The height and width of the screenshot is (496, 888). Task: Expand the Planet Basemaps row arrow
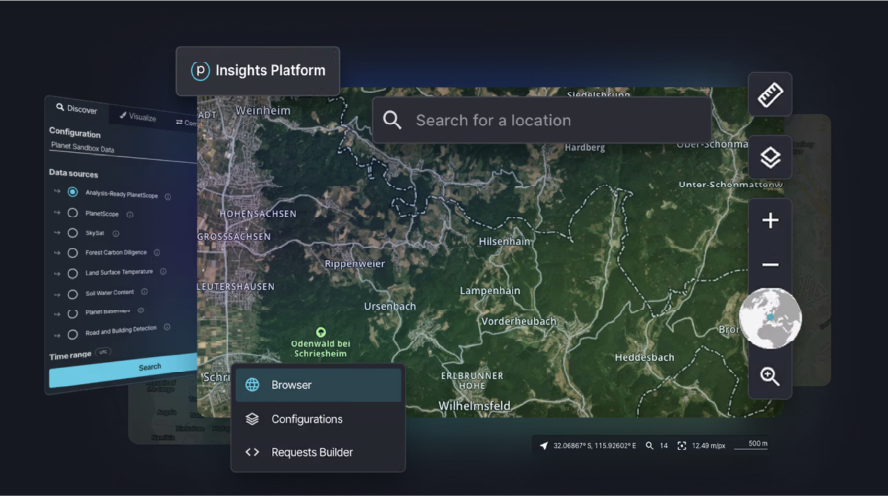pos(57,314)
